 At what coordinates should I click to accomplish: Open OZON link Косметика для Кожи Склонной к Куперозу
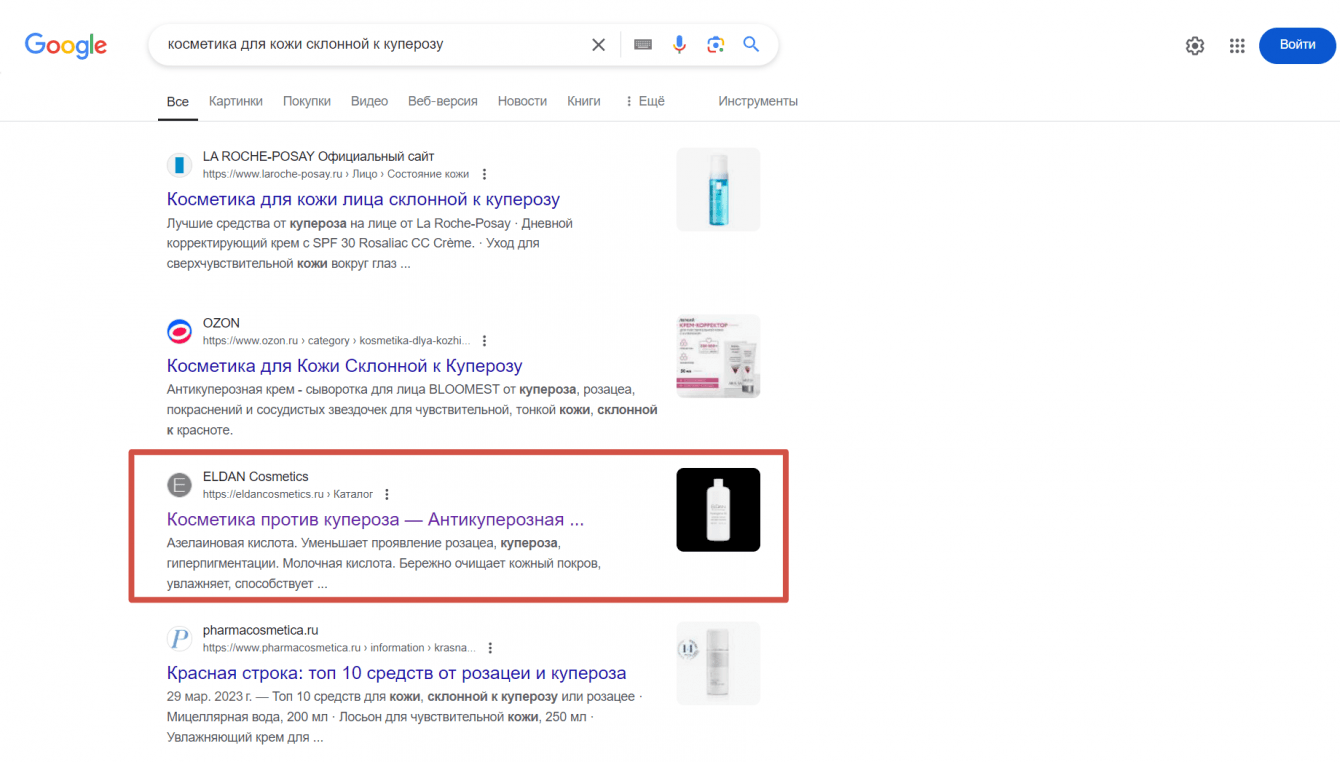tap(344, 366)
